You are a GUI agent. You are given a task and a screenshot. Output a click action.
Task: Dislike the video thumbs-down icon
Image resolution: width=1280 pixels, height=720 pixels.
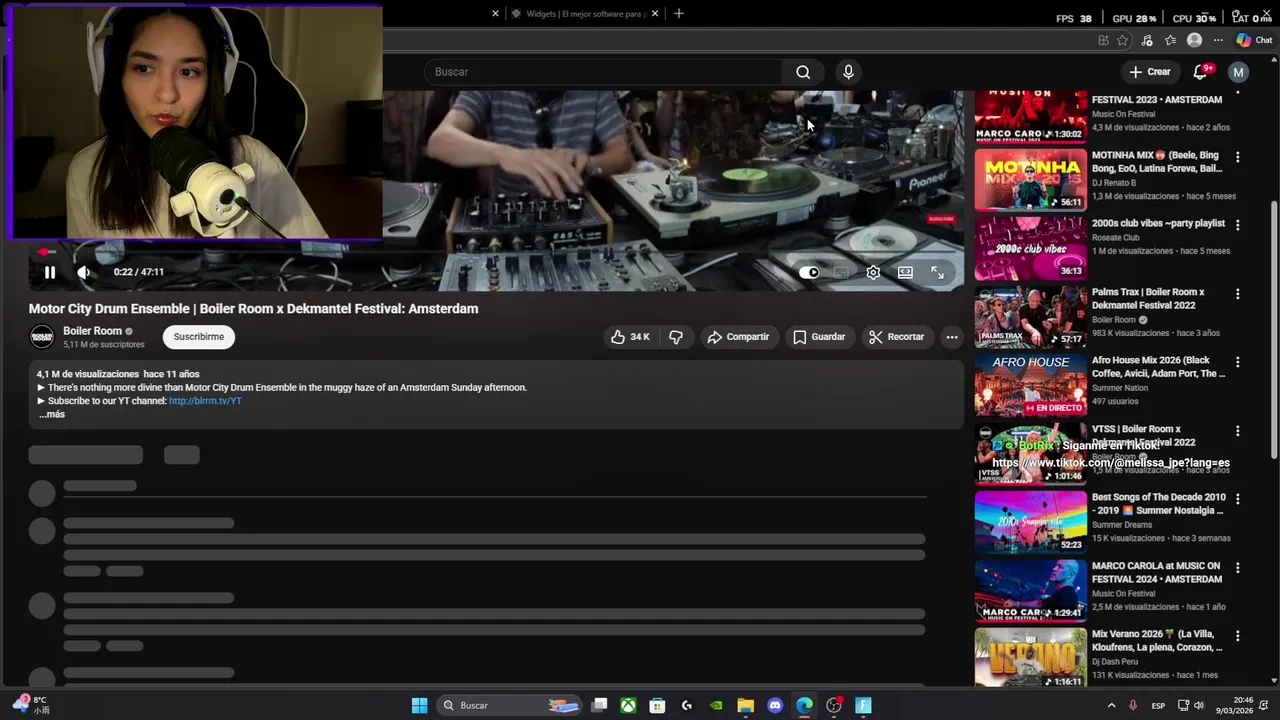676,337
